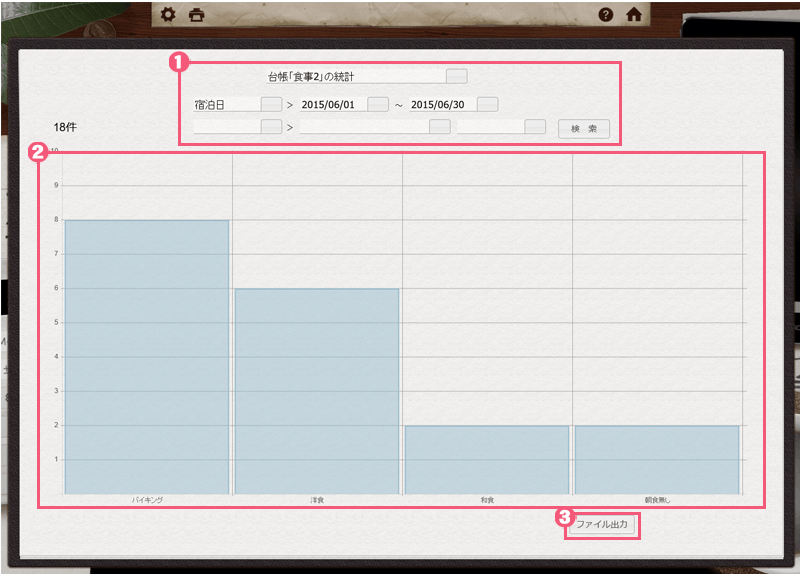Click the ファイル出力 button
This screenshot has width=800, height=574.
pyautogui.click(x=601, y=525)
